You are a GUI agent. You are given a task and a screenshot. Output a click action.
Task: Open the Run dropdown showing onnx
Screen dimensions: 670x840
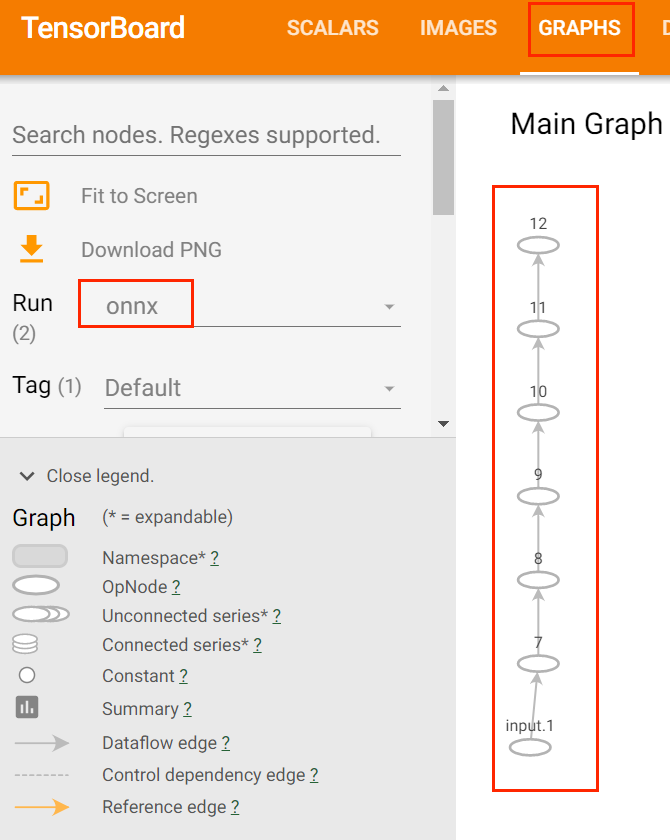[x=251, y=306]
